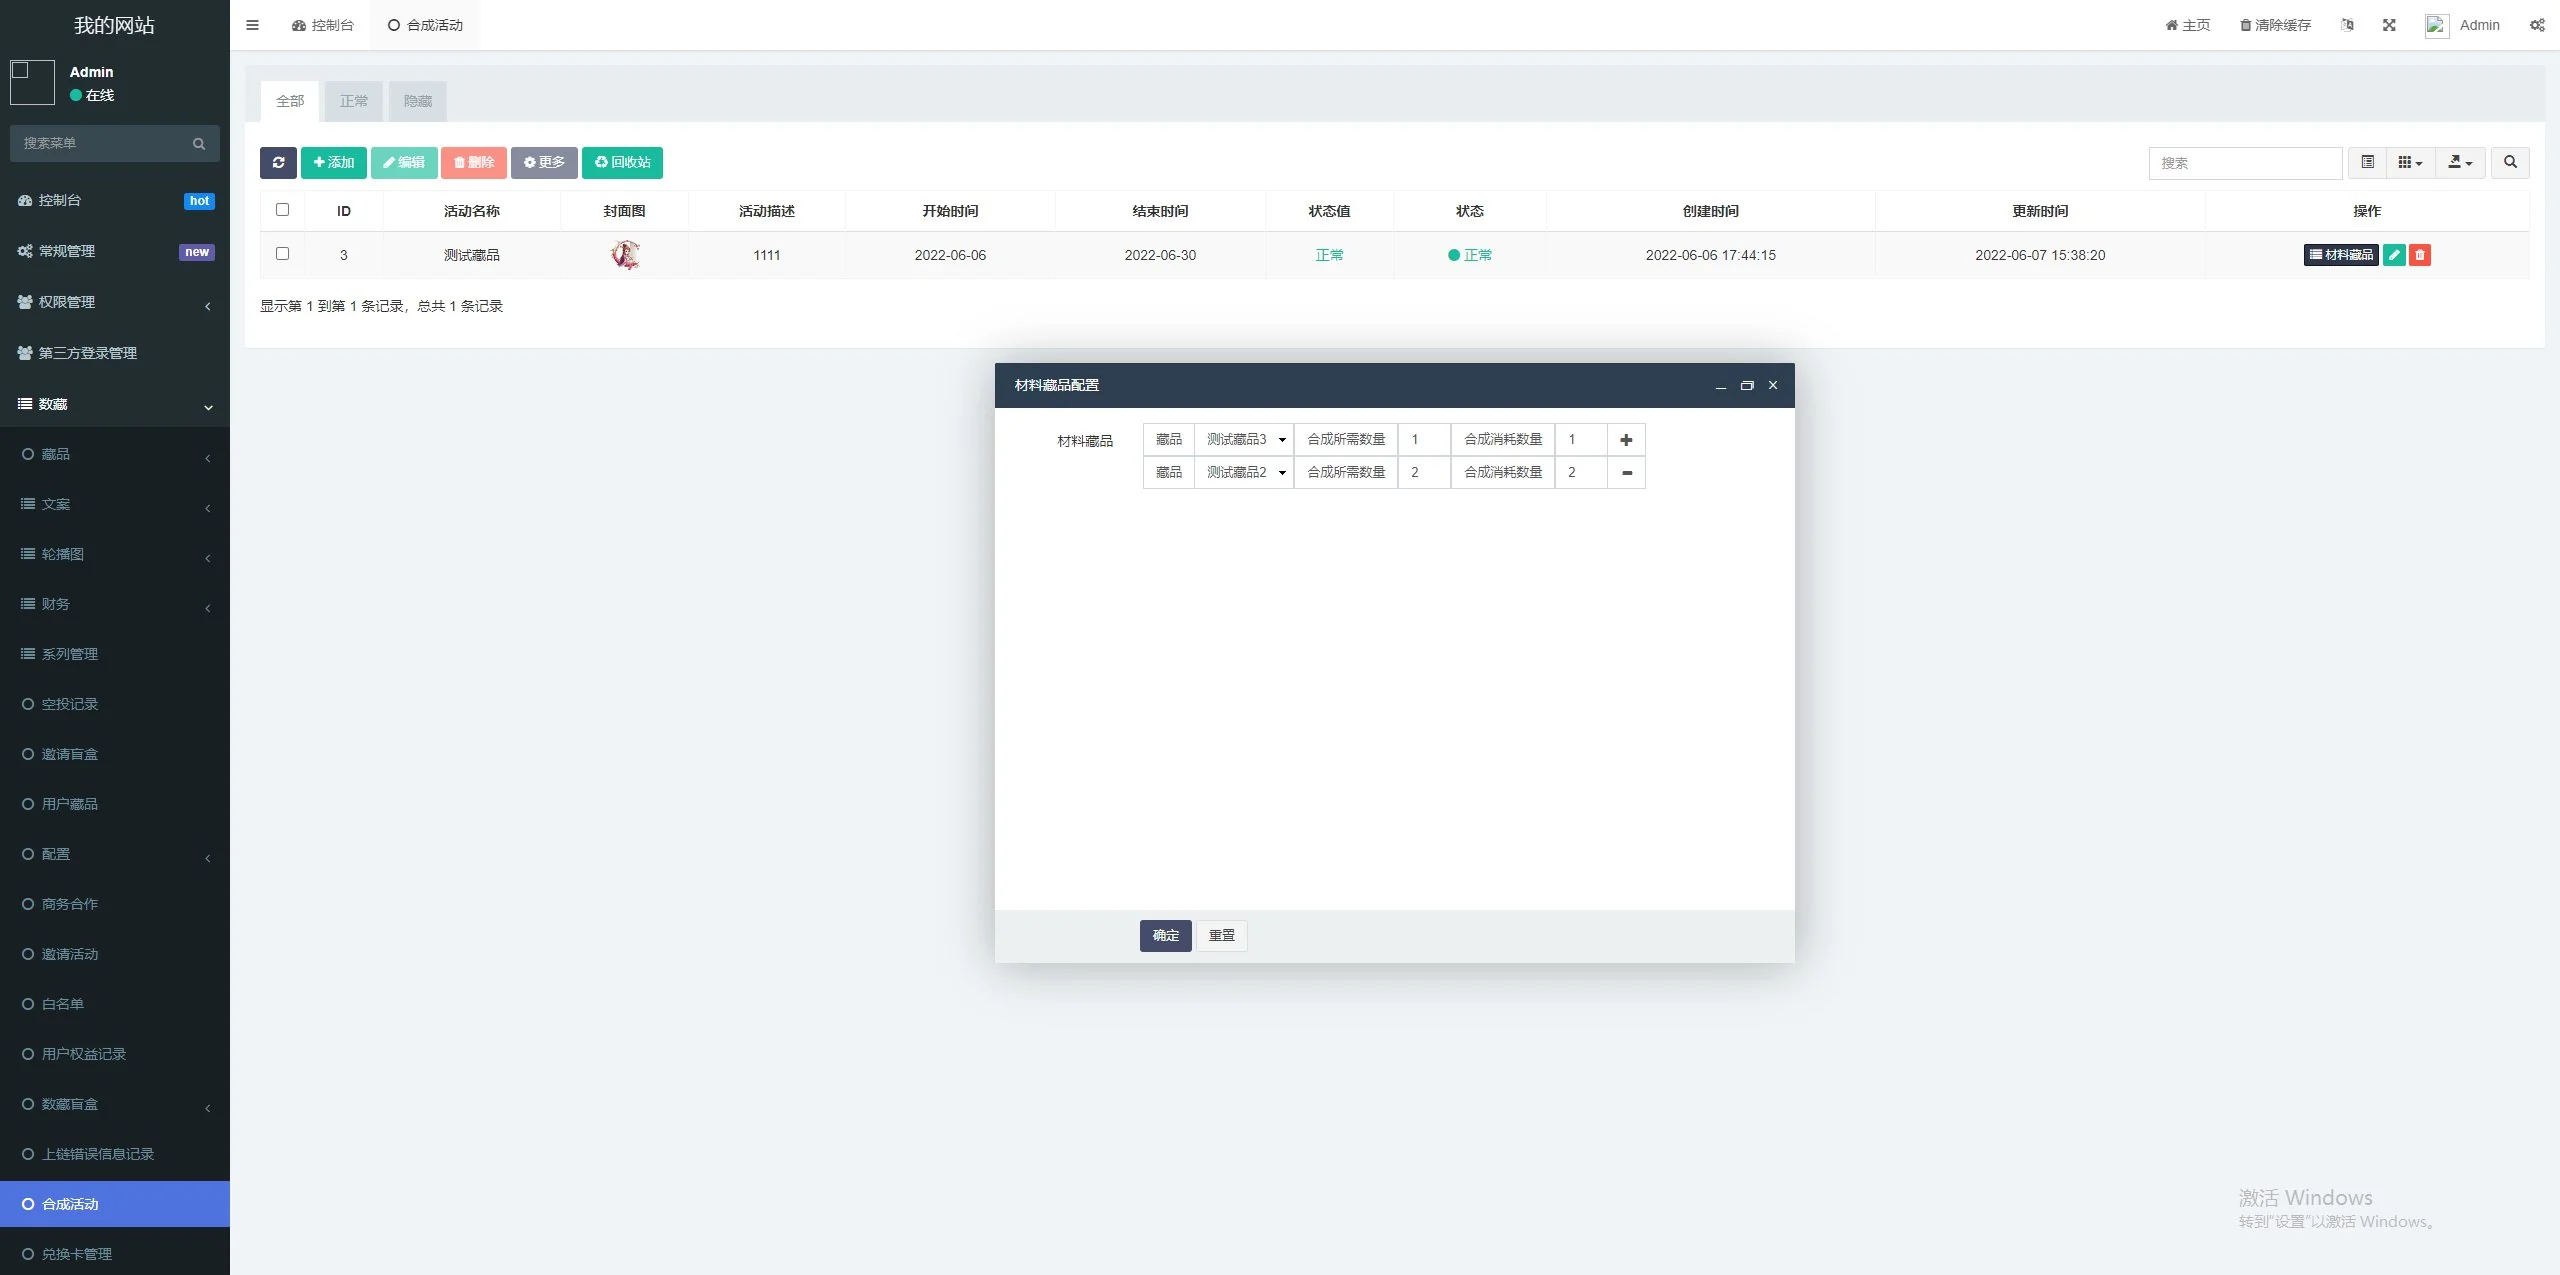Click the red trash delete icon in row
This screenshot has height=1275, width=2560.
click(x=2420, y=255)
